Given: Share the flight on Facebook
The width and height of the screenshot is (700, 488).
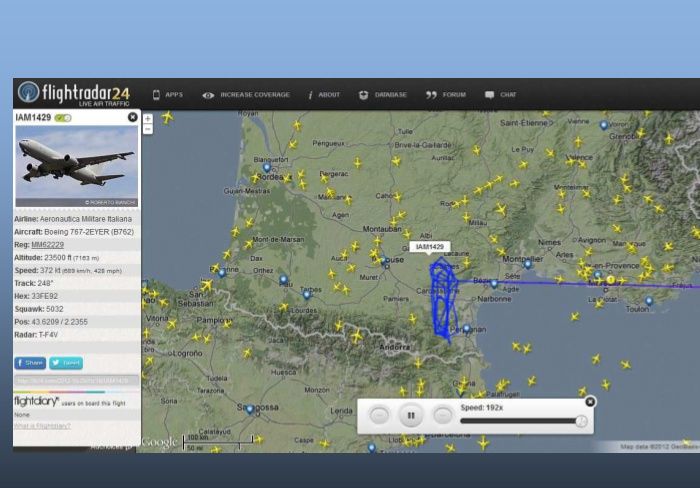Looking at the screenshot, I should point(30,363).
